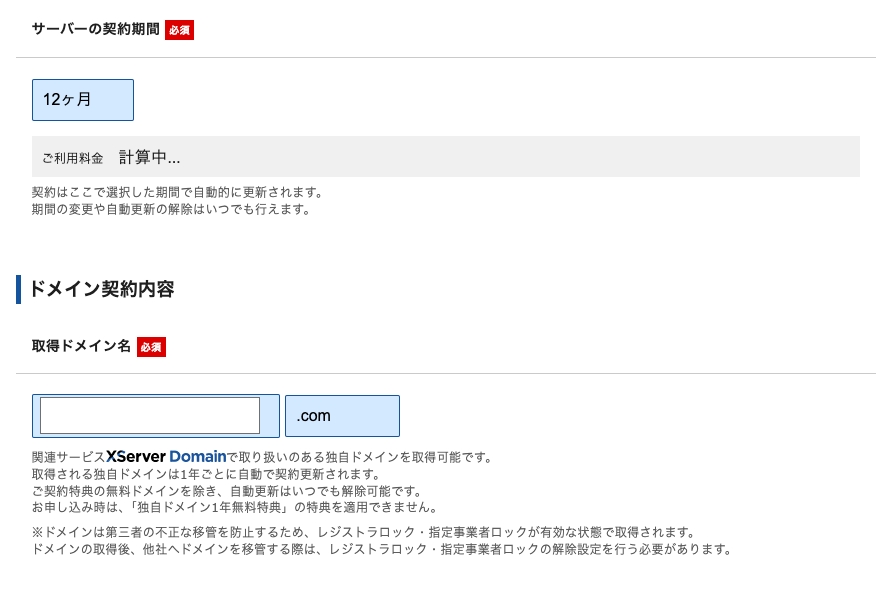Click the note about transferring domain to 他社
The width and height of the screenshot is (894, 611).
click(x=382, y=549)
